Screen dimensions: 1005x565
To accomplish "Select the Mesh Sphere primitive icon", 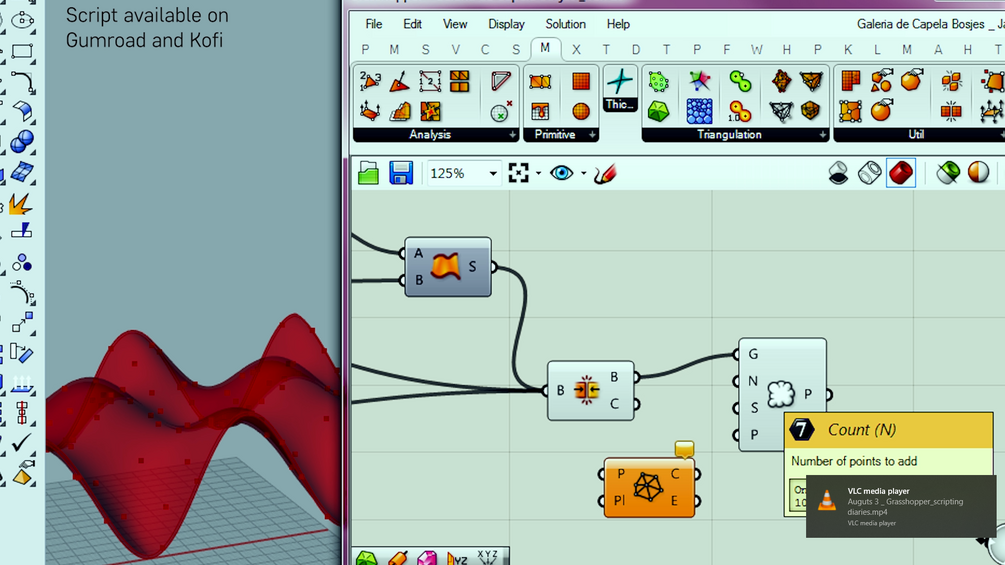I will (x=581, y=111).
